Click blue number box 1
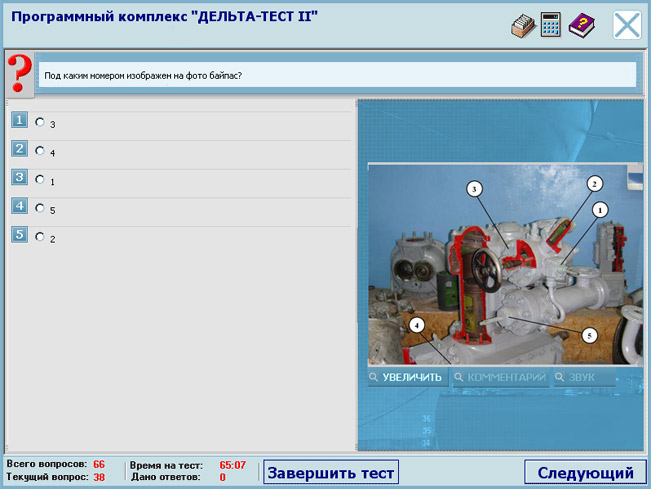651x489 pixels. pos(19,120)
